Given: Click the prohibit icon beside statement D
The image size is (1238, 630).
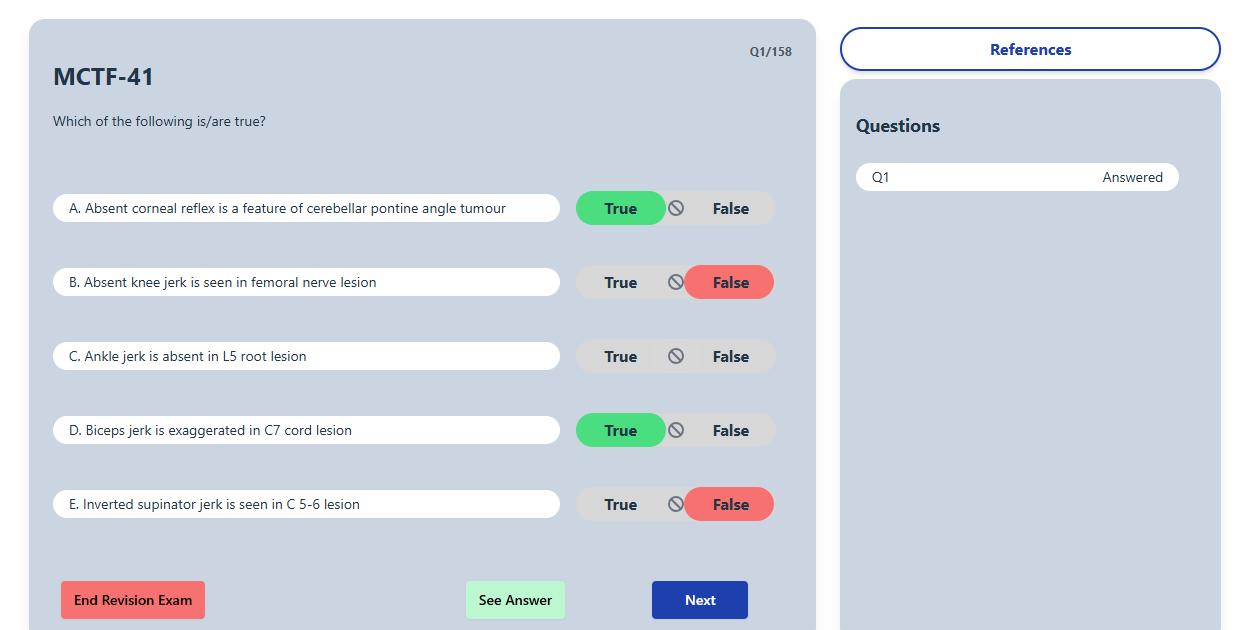Looking at the screenshot, I should coord(676,430).
